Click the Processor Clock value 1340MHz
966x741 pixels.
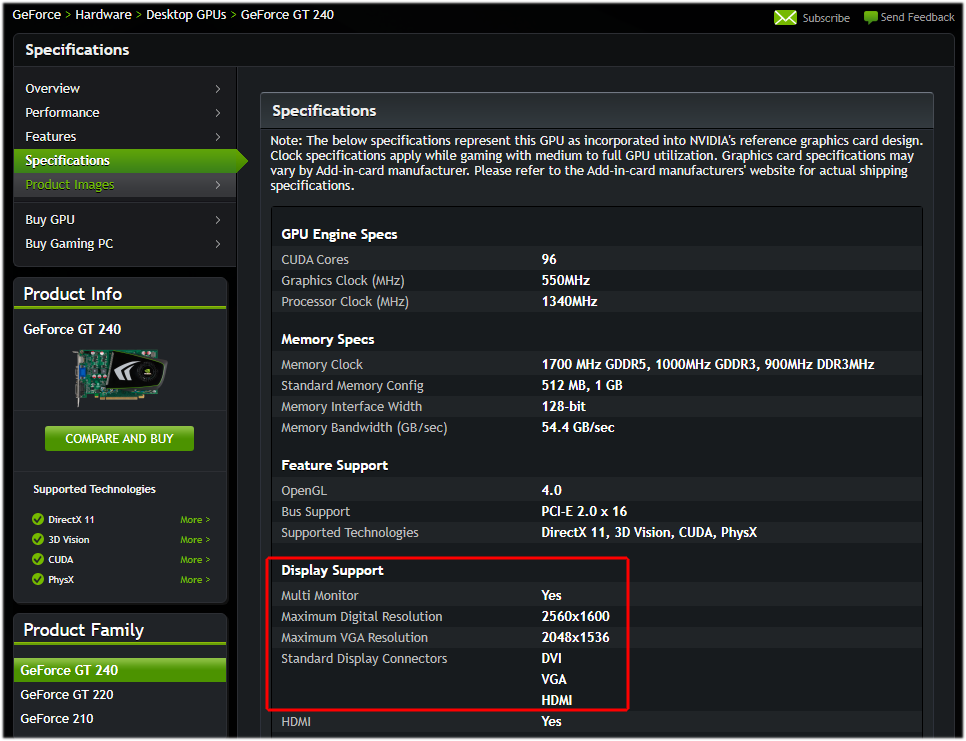click(x=569, y=301)
